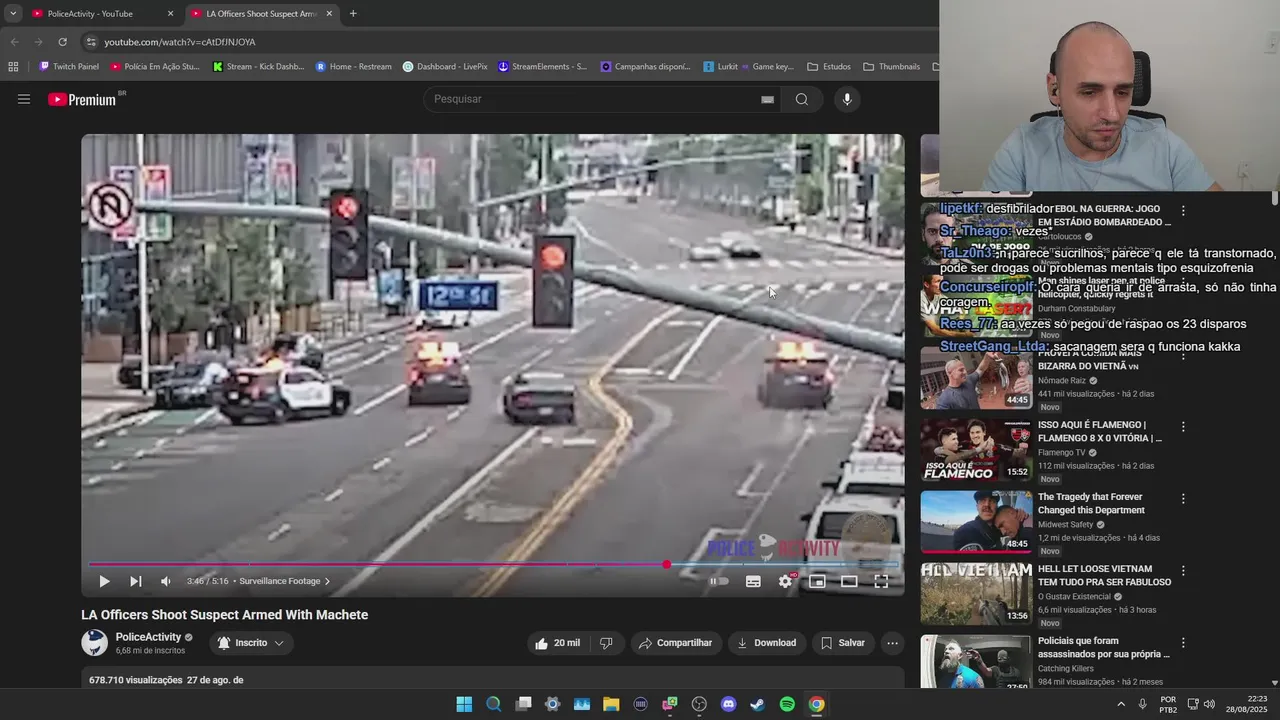Toggle the autoplay switch in the player

(719, 581)
